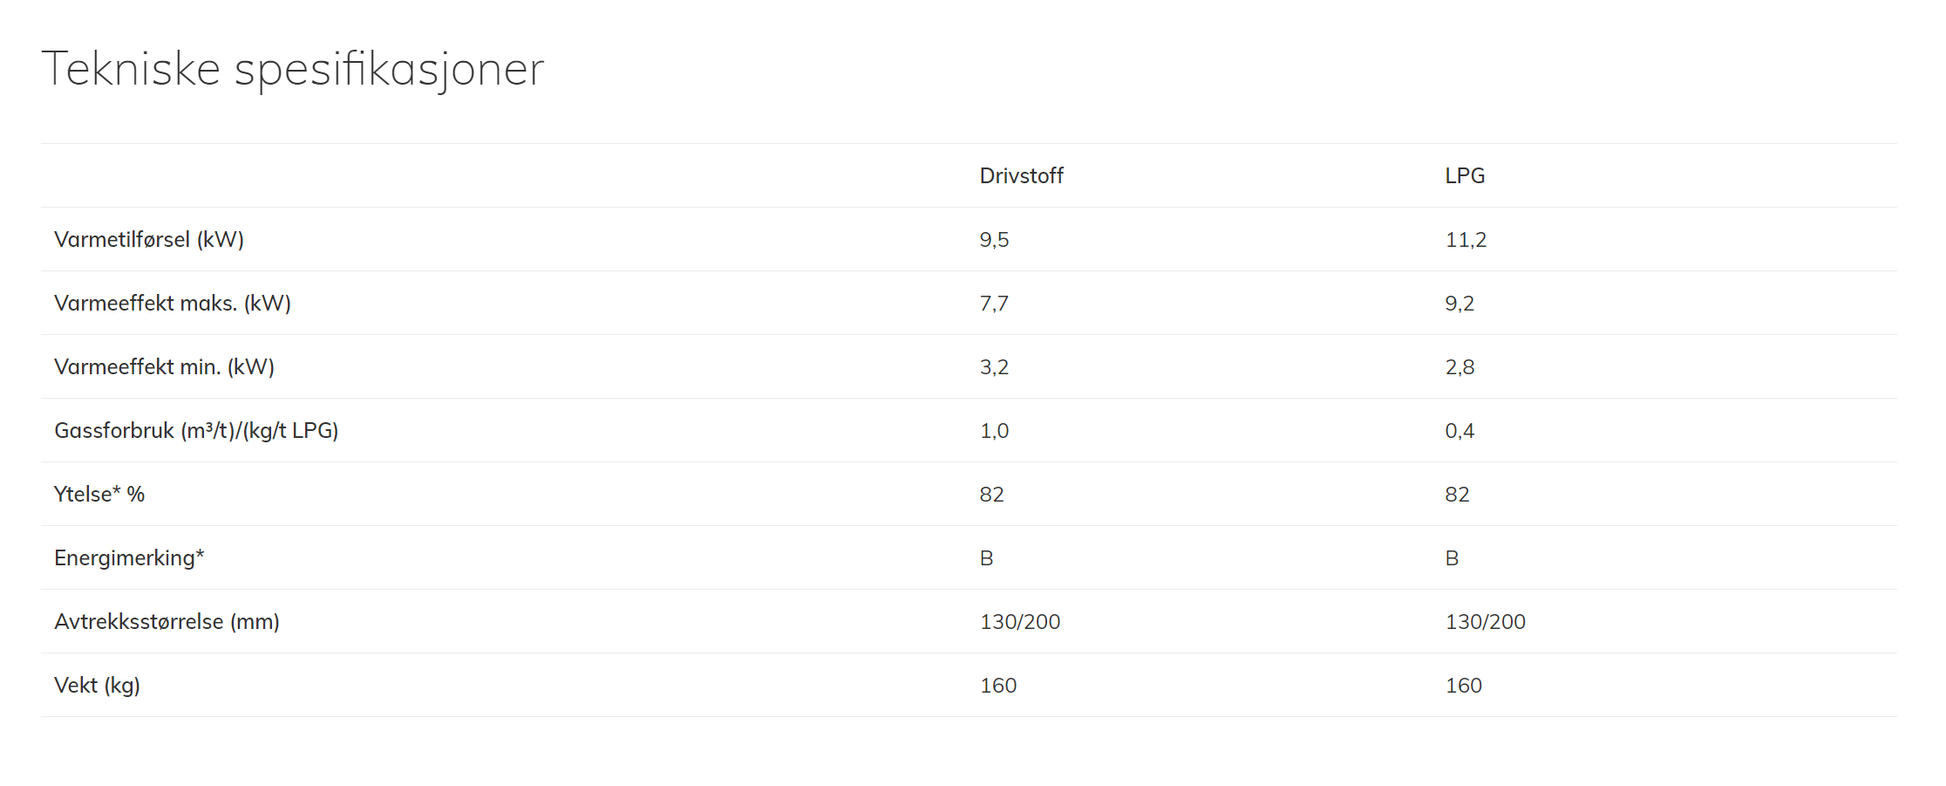Image resolution: width=1946 pixels, height=786 pixels.
Task: Select the 9,2 value under LPG
Action: (x=1459, y=304)
